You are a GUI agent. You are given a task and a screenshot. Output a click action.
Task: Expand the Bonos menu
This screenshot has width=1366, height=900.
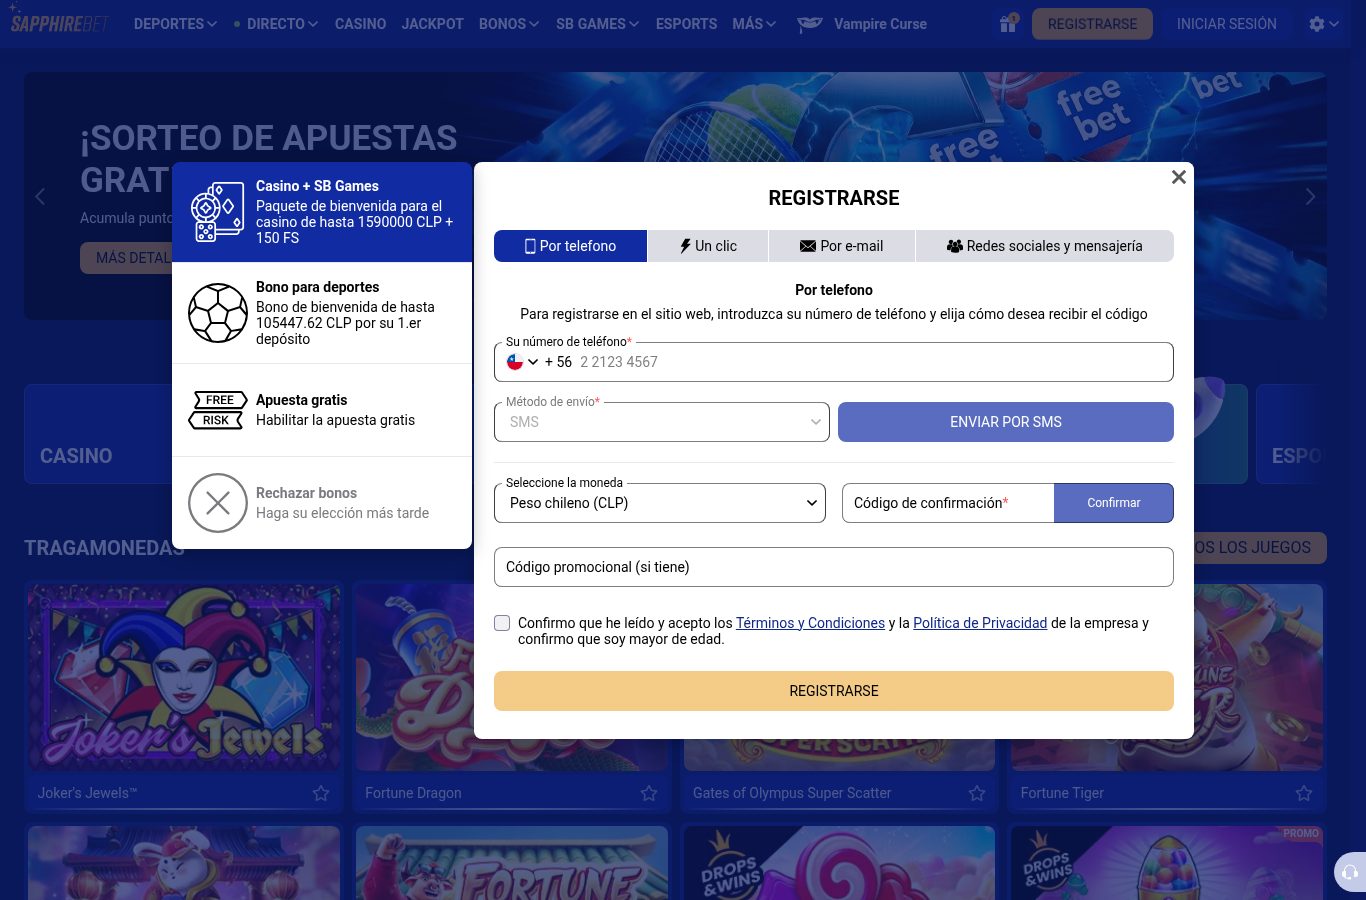[x=509, y=24]
